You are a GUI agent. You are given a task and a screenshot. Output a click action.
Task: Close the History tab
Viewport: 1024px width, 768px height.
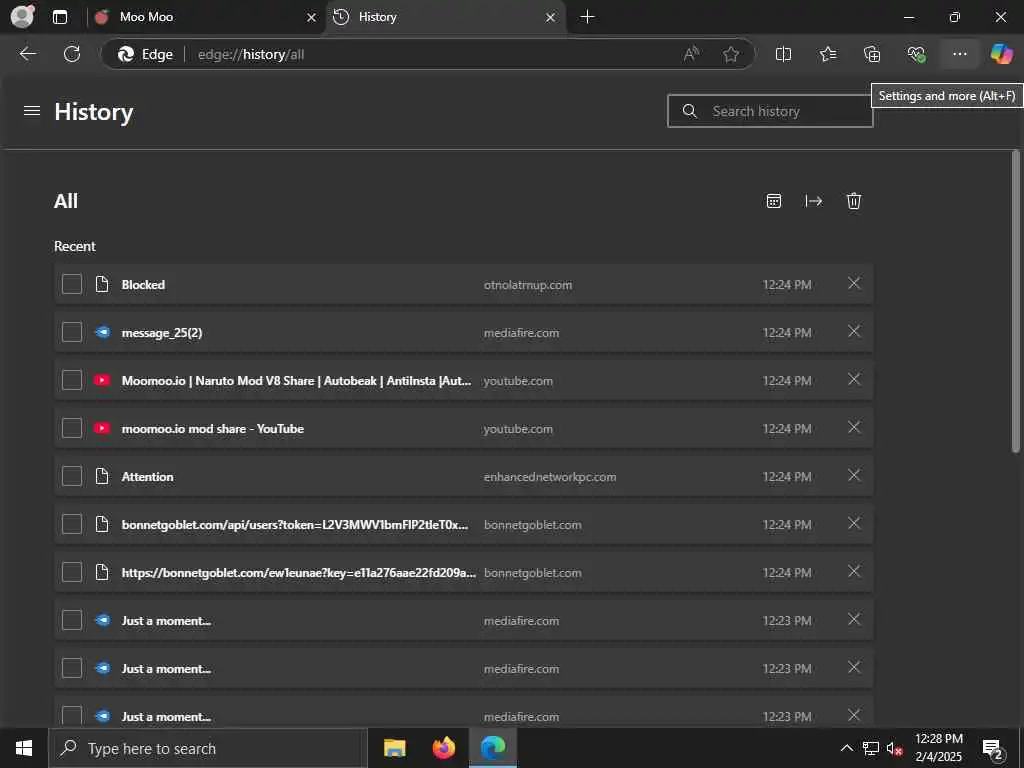pyautogui.click(x=551, y=18)
